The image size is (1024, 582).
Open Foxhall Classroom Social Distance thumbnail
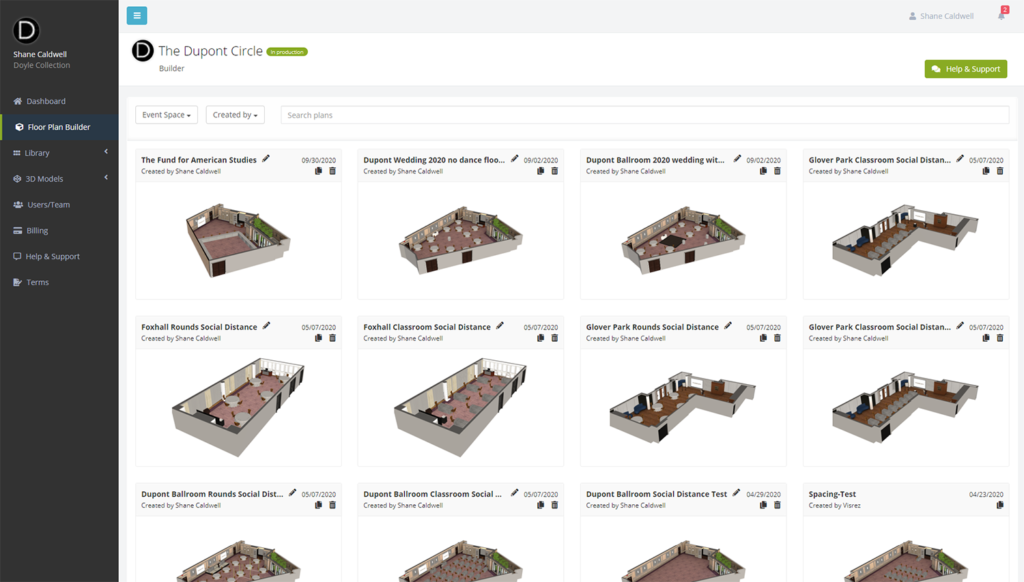pos(460,407)
